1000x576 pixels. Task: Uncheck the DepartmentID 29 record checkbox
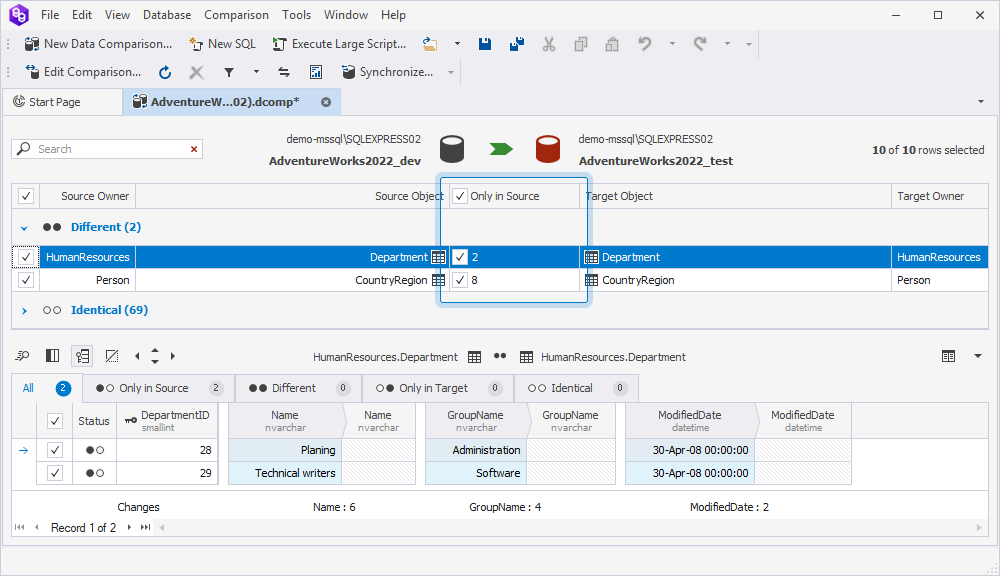(x=55, y=473)
